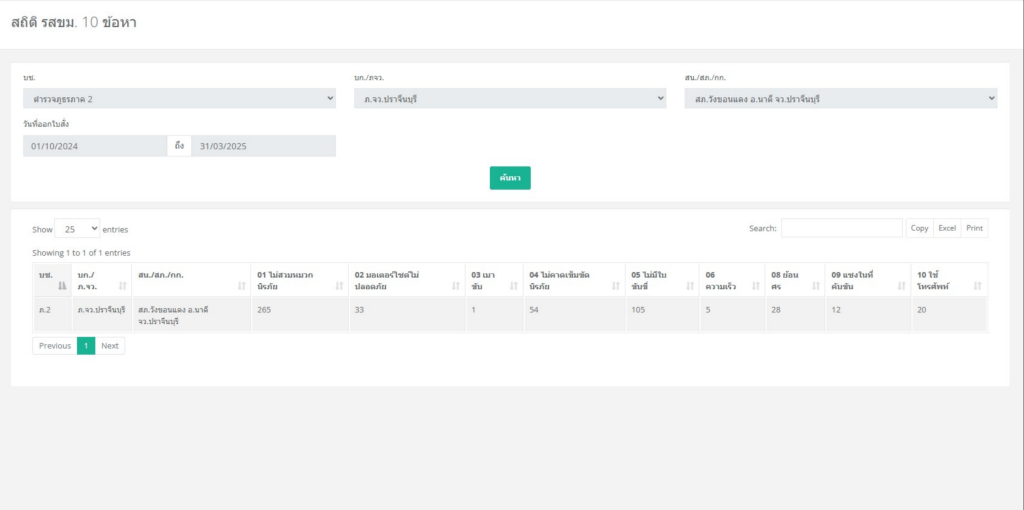Sort by 03 เมาขับ column arrows
Image resolution: width=1024 pixels, height=510 pixels.
coord(514,286)
